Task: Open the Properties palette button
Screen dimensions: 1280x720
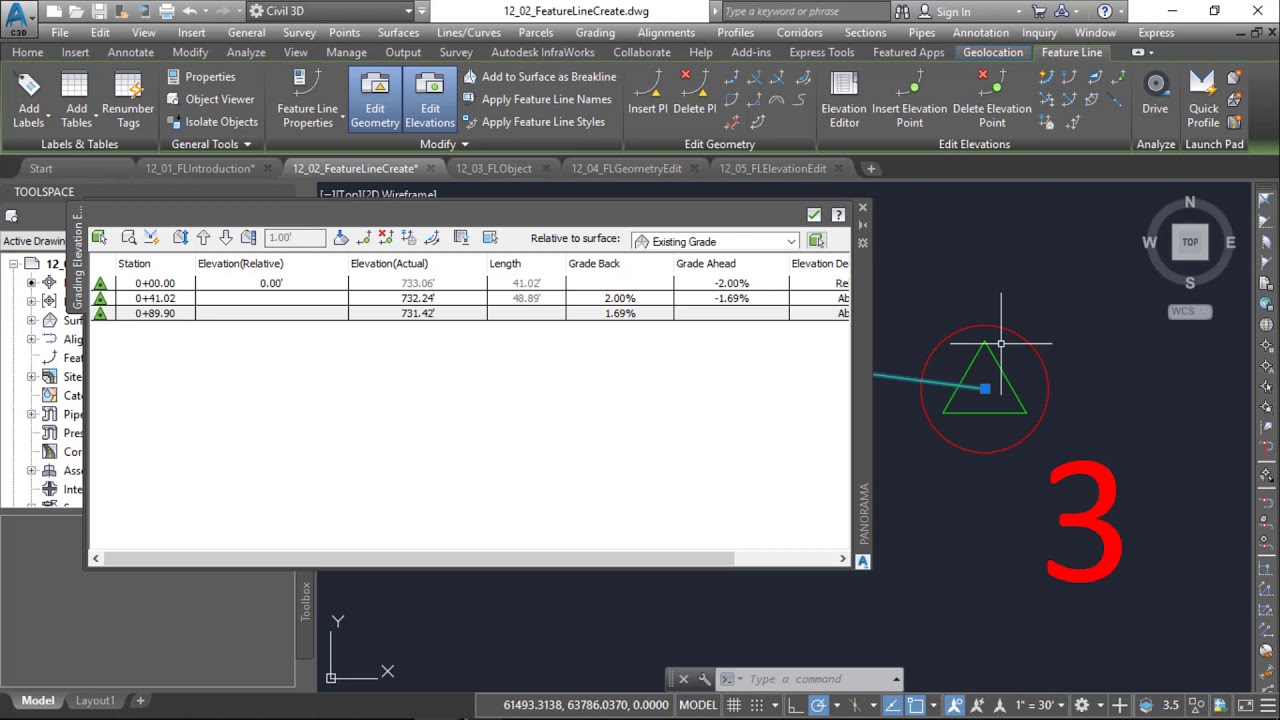Action: [x=201, y=76]
